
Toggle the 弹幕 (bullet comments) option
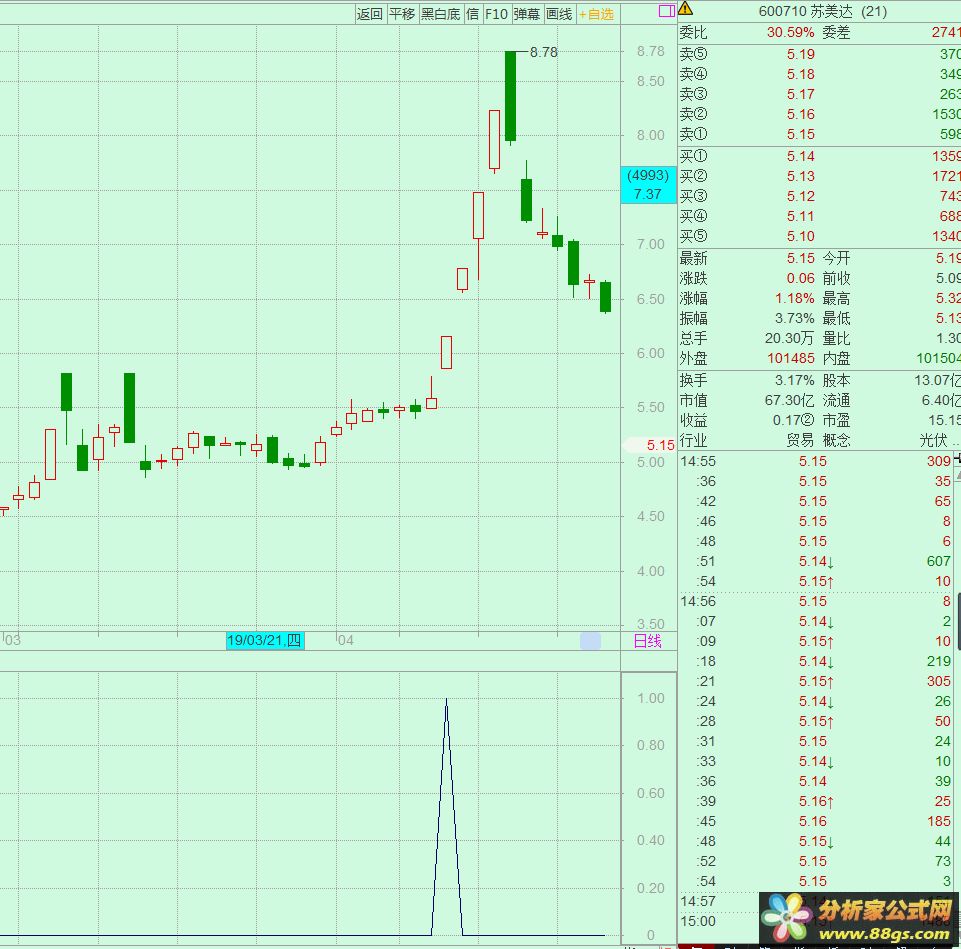point(527,14)
